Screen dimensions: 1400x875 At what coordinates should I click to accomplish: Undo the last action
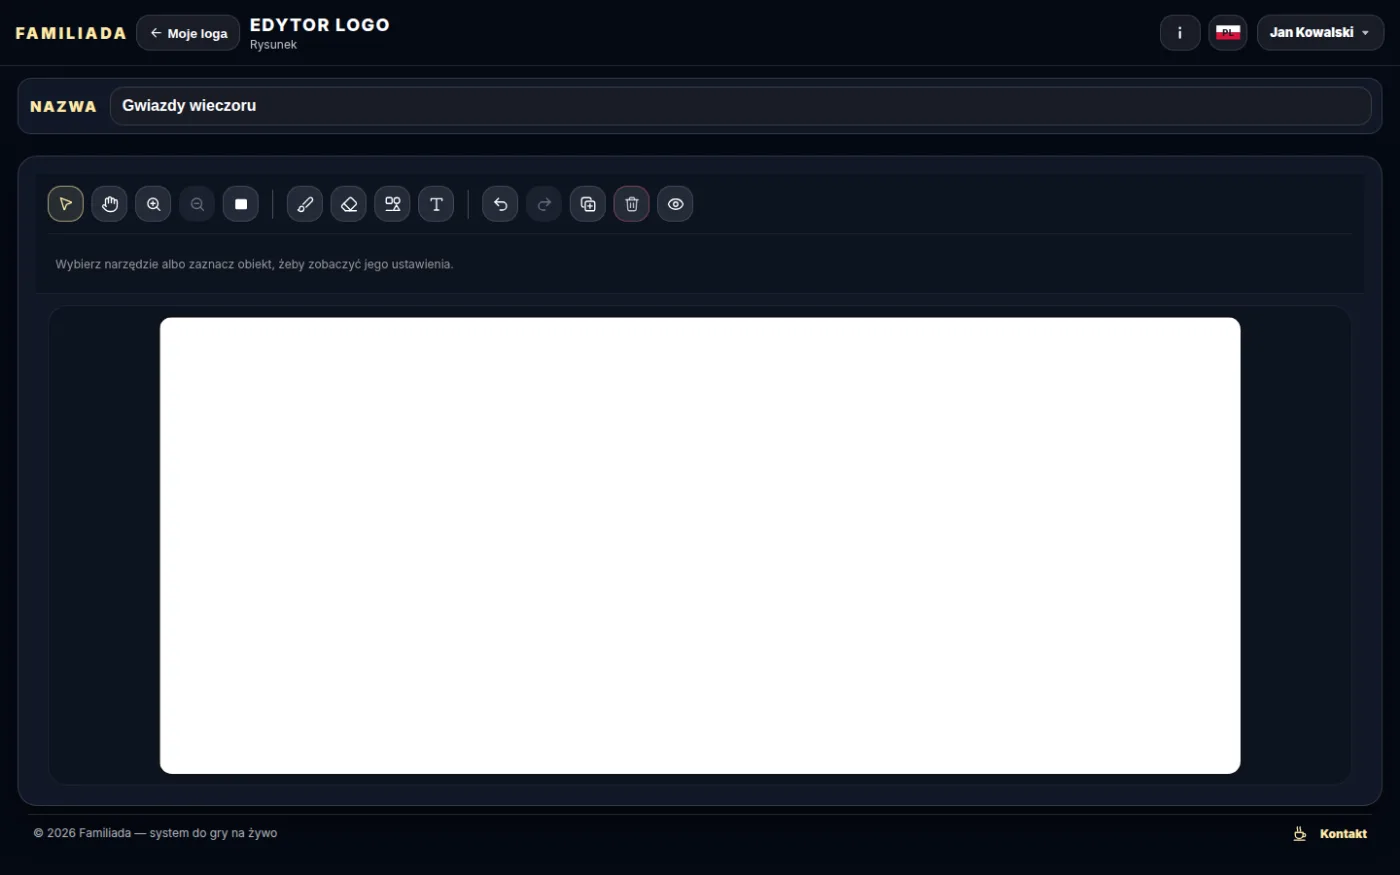500,204
